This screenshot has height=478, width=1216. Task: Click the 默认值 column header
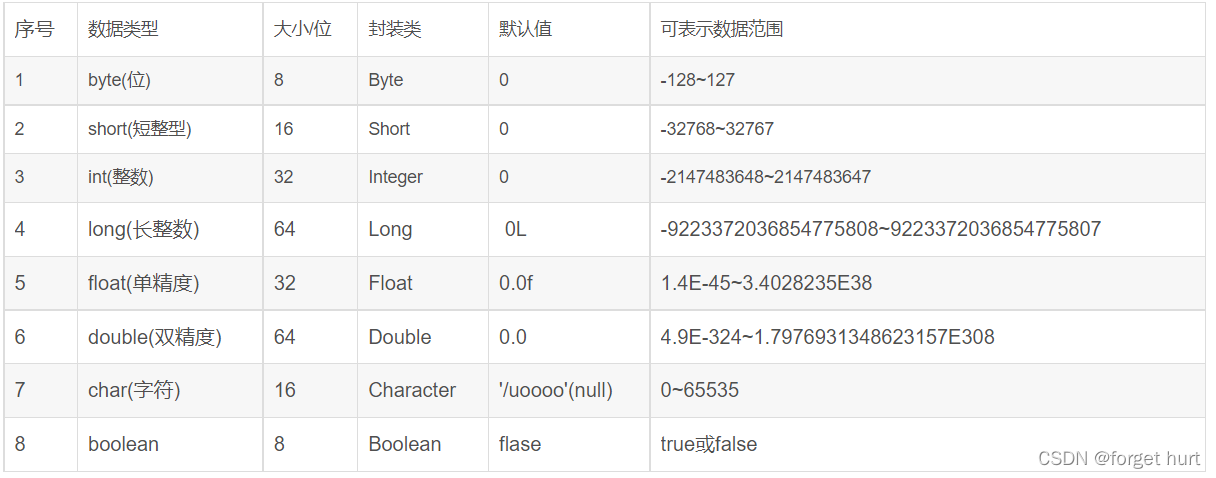[x=569, y=29]
